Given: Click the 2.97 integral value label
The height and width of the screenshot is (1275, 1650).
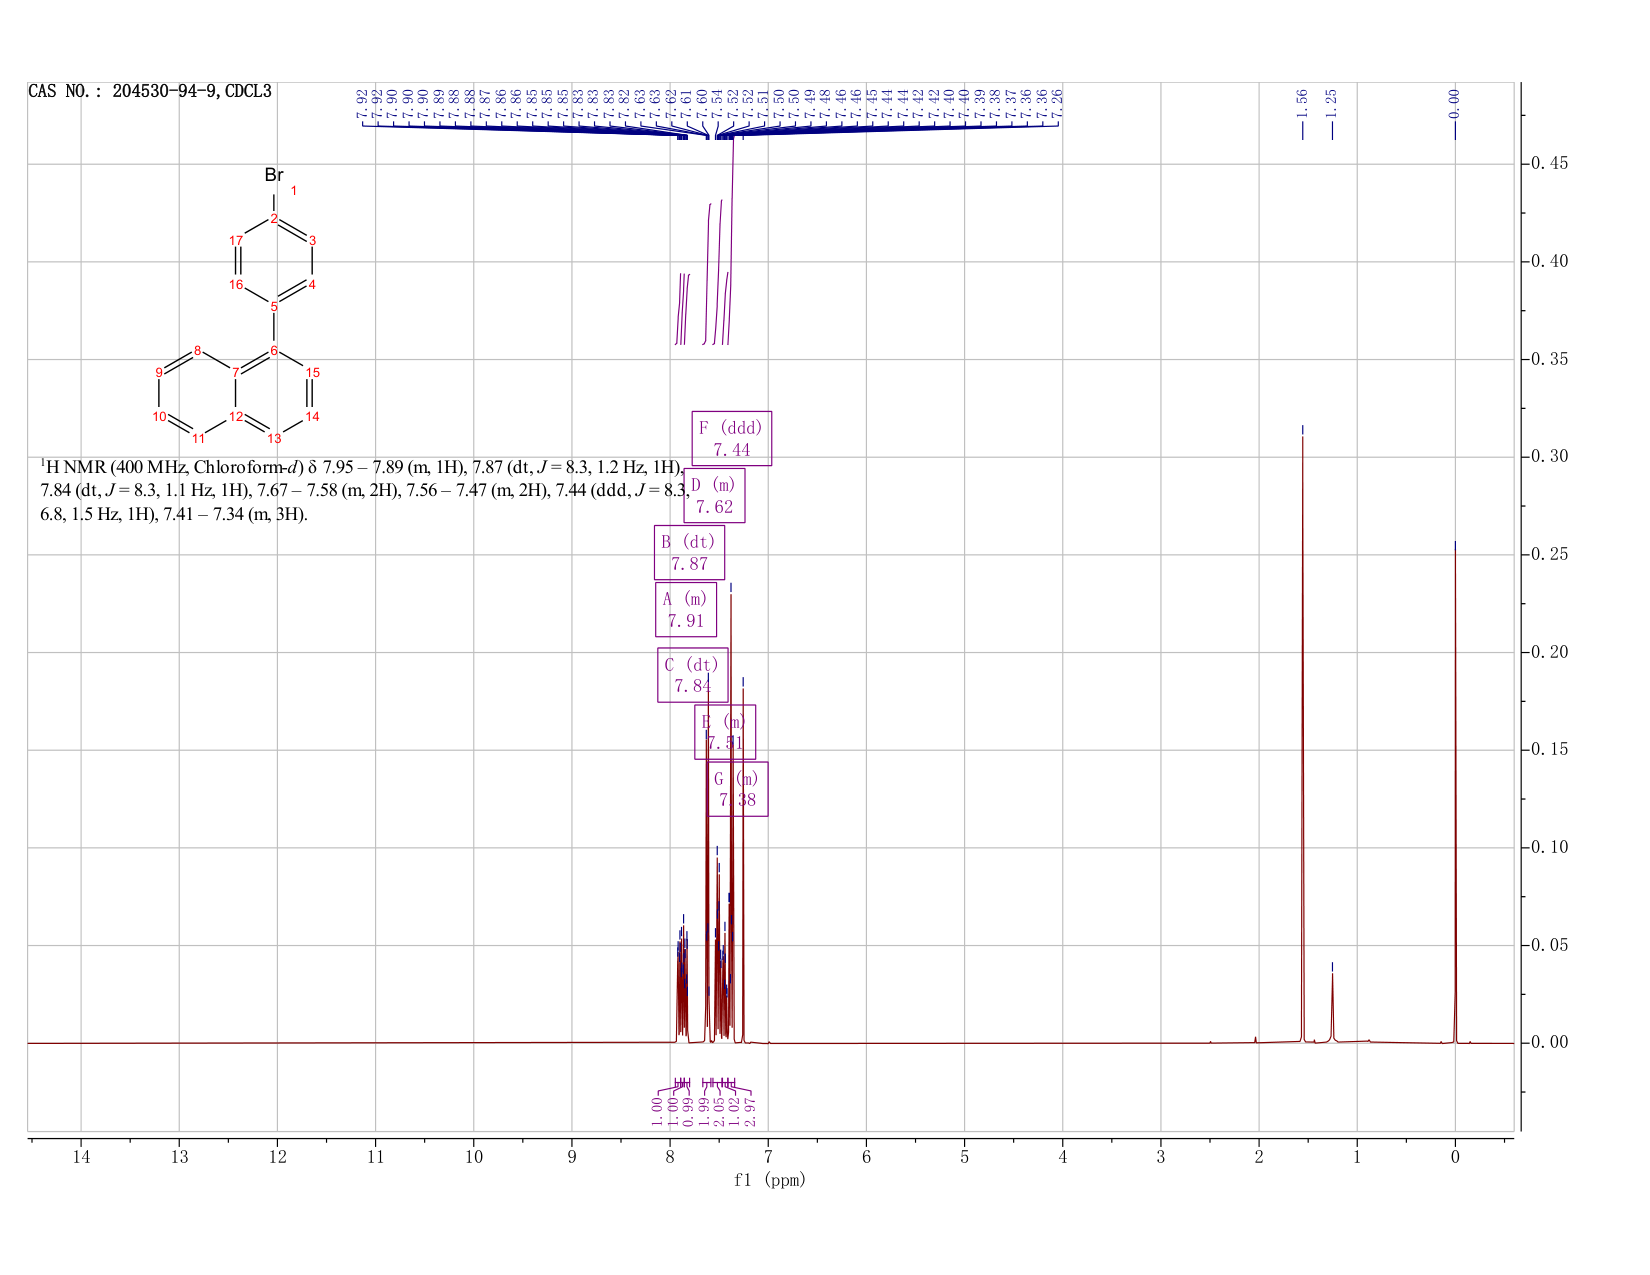Looking at the screenshot, I should coord(749,1110).
